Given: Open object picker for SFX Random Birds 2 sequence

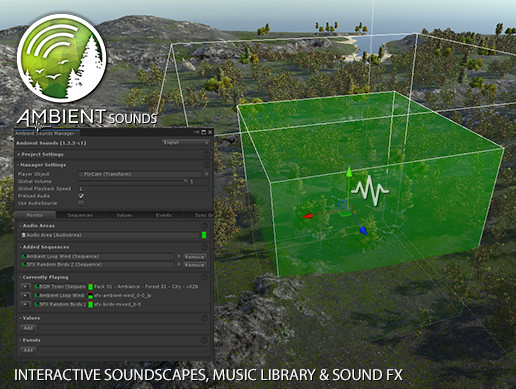Looking at the screenshot, I should pos(179,264).
